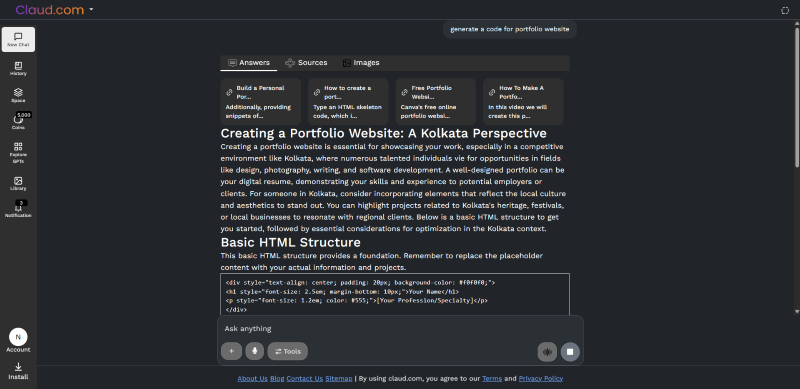Click the page vertical scrollbar thumb
The width and height of the screenshot is (800, 389).
click(797, 97)
